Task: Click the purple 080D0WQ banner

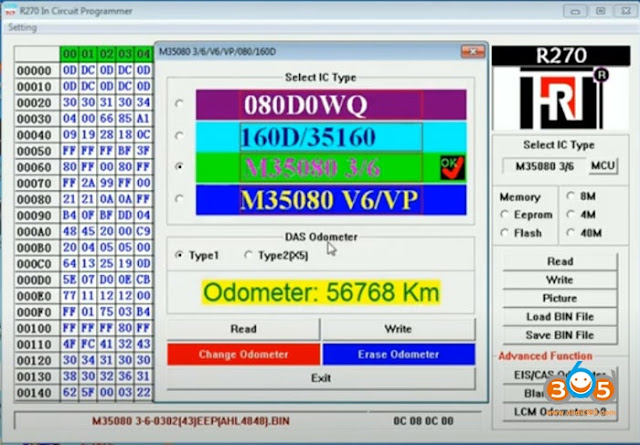Action: (x=331, y=105)
